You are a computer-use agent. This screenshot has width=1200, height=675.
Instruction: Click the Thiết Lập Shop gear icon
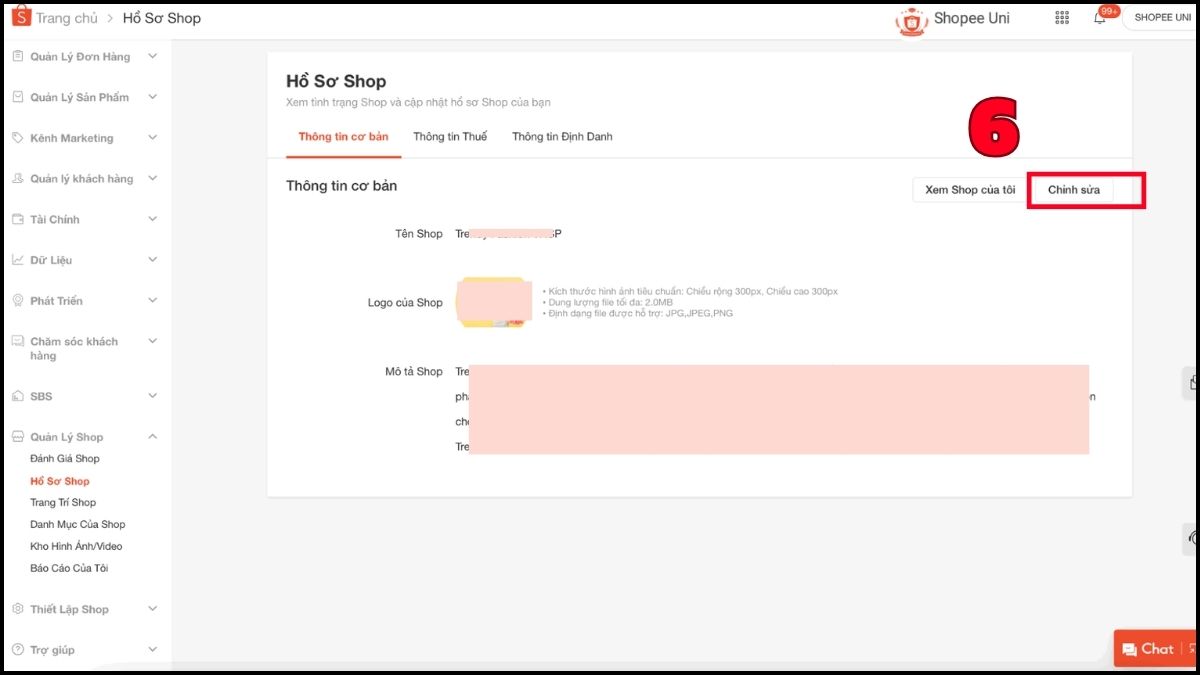pos(17,609)
